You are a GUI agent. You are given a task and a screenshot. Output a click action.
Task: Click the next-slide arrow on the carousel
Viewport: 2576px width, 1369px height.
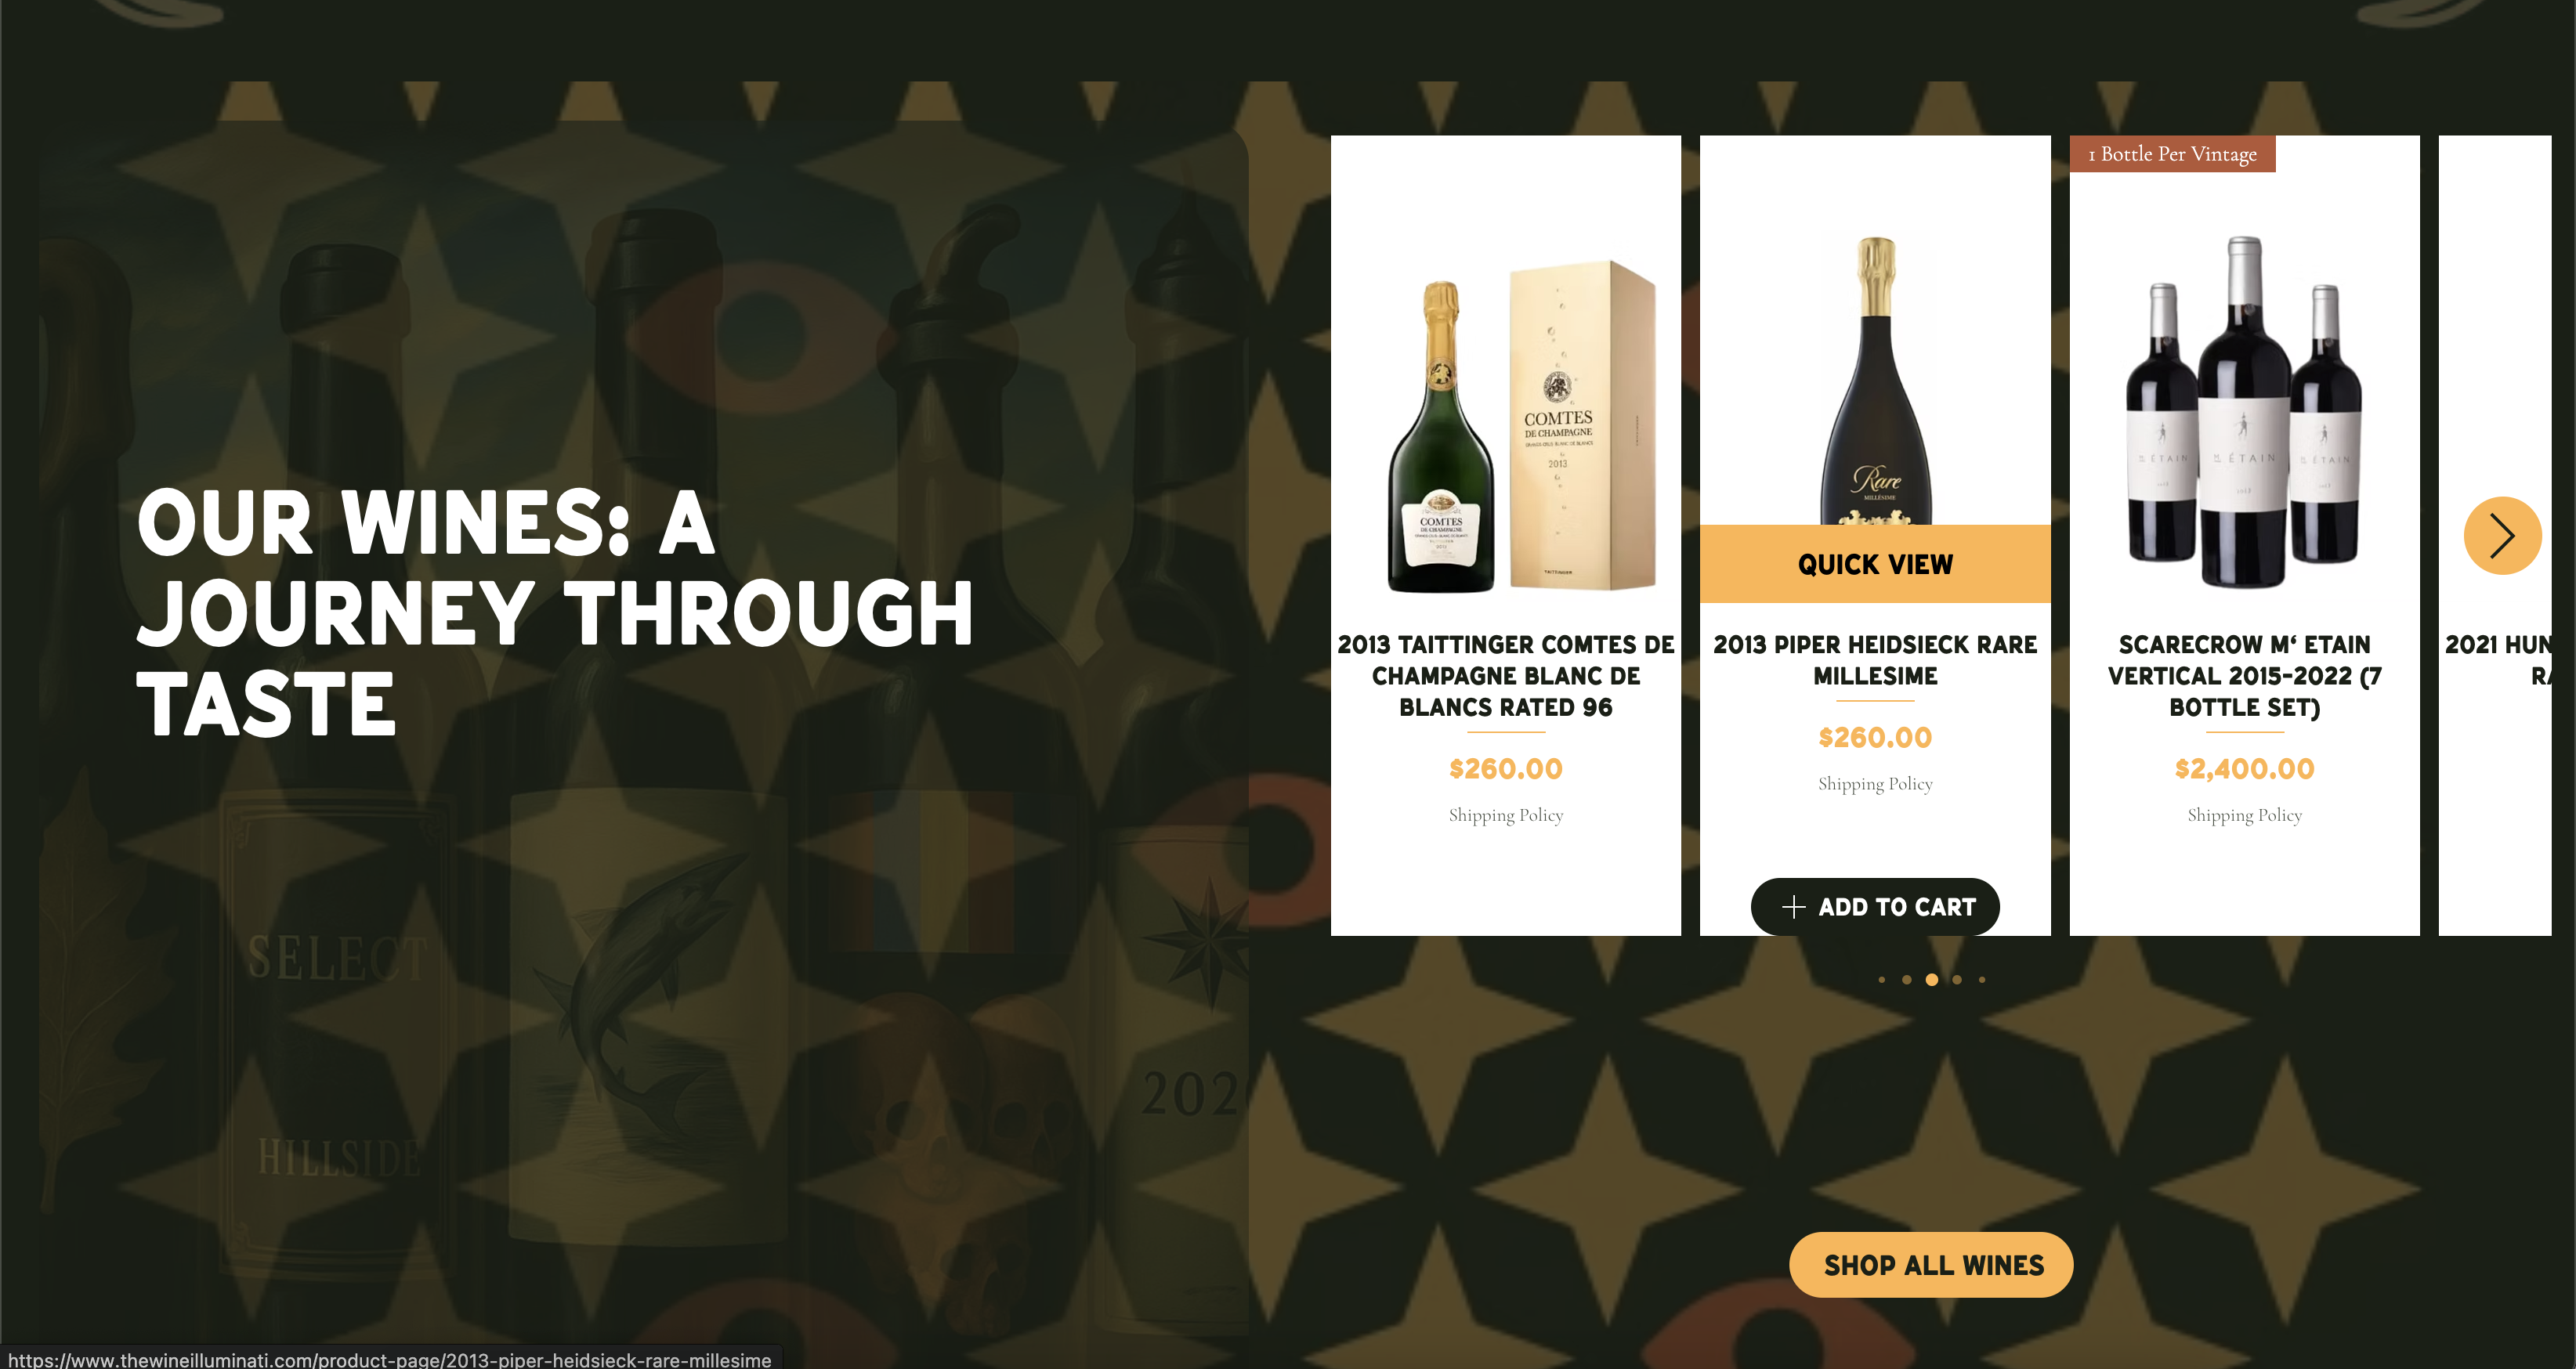point(2502,535)
